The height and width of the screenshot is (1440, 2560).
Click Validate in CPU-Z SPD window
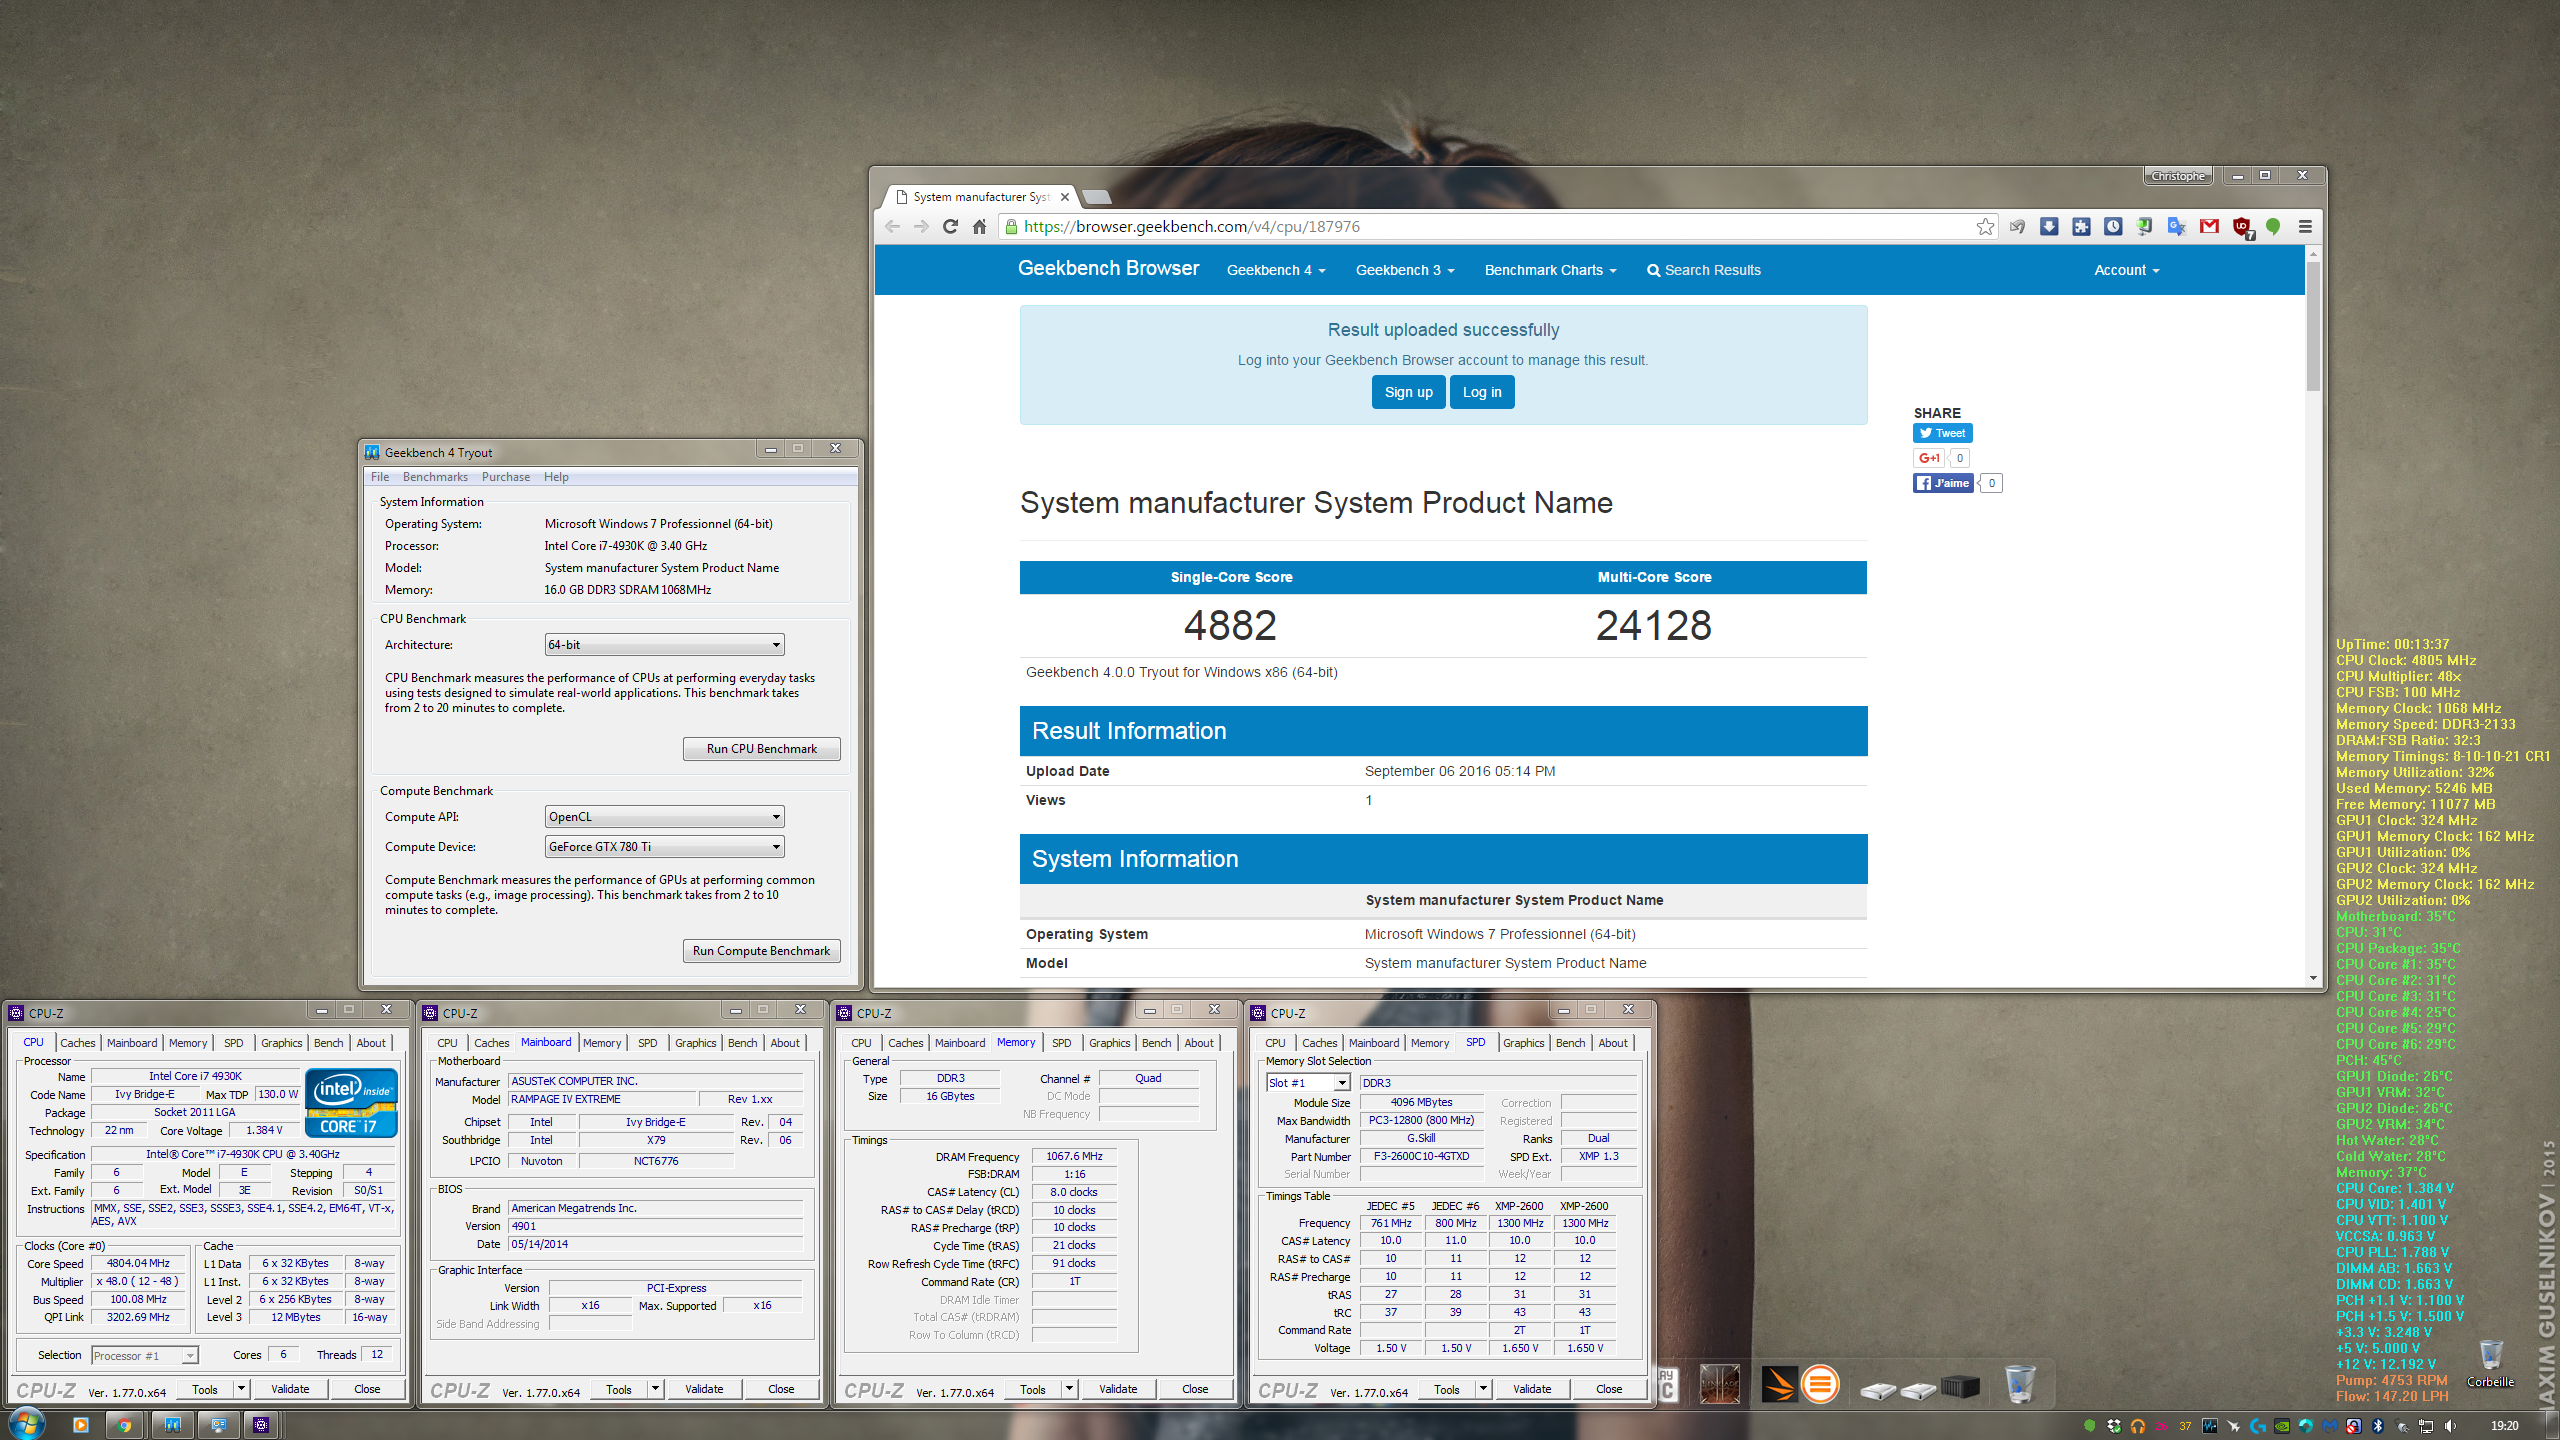point(1532,1389)
